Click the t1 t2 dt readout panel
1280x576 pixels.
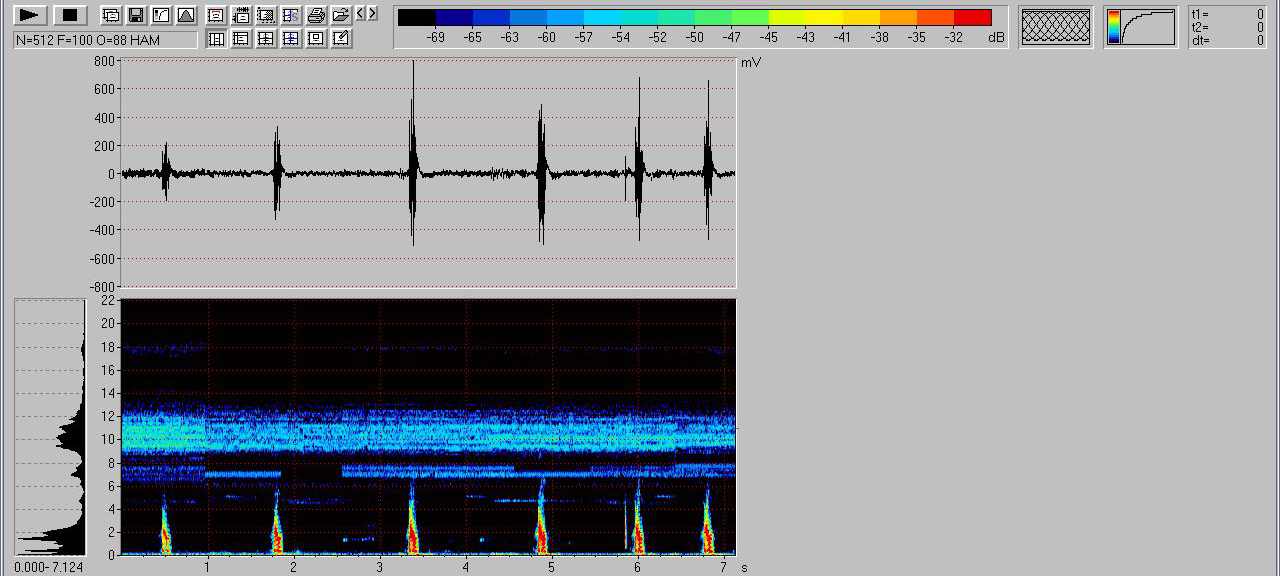[1228, 27]
